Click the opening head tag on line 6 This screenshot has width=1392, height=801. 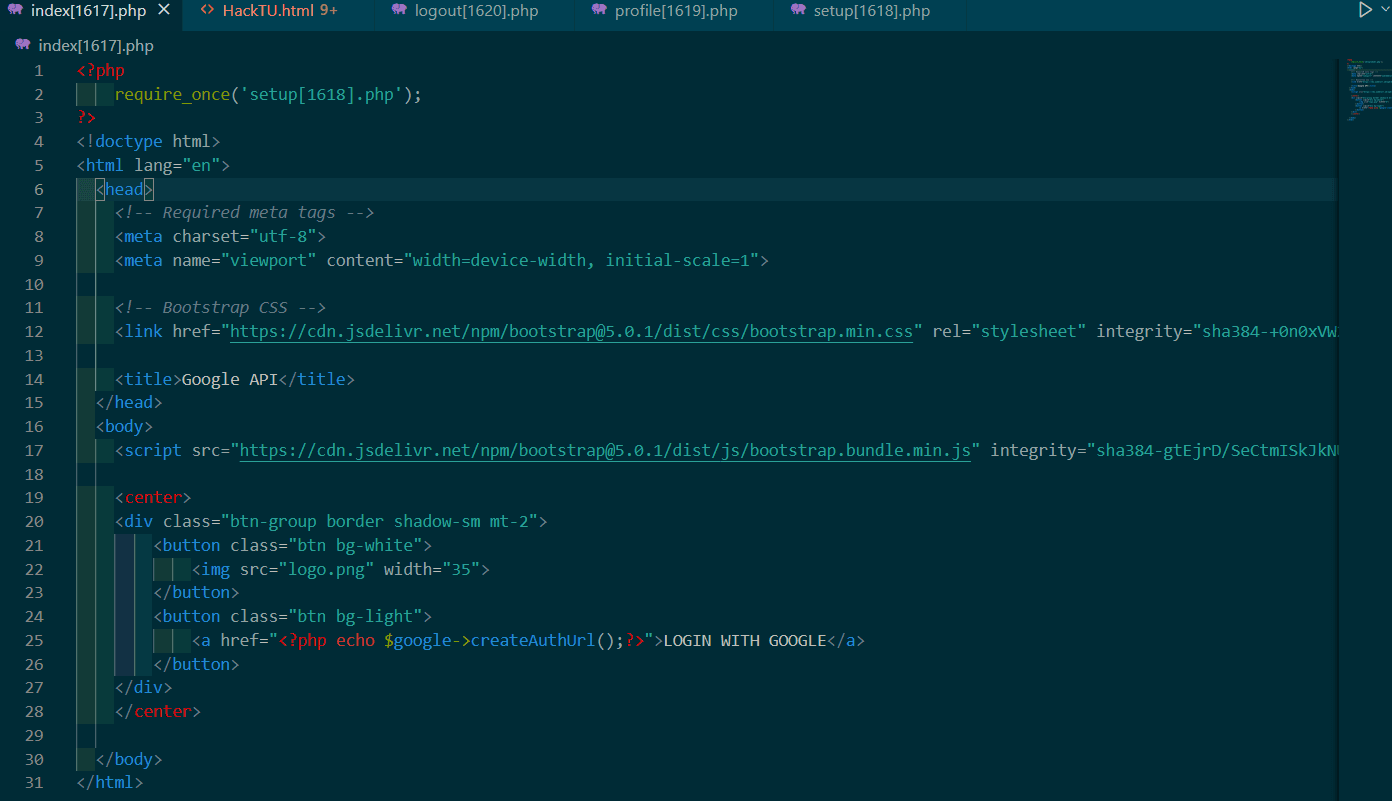(125, 189)
